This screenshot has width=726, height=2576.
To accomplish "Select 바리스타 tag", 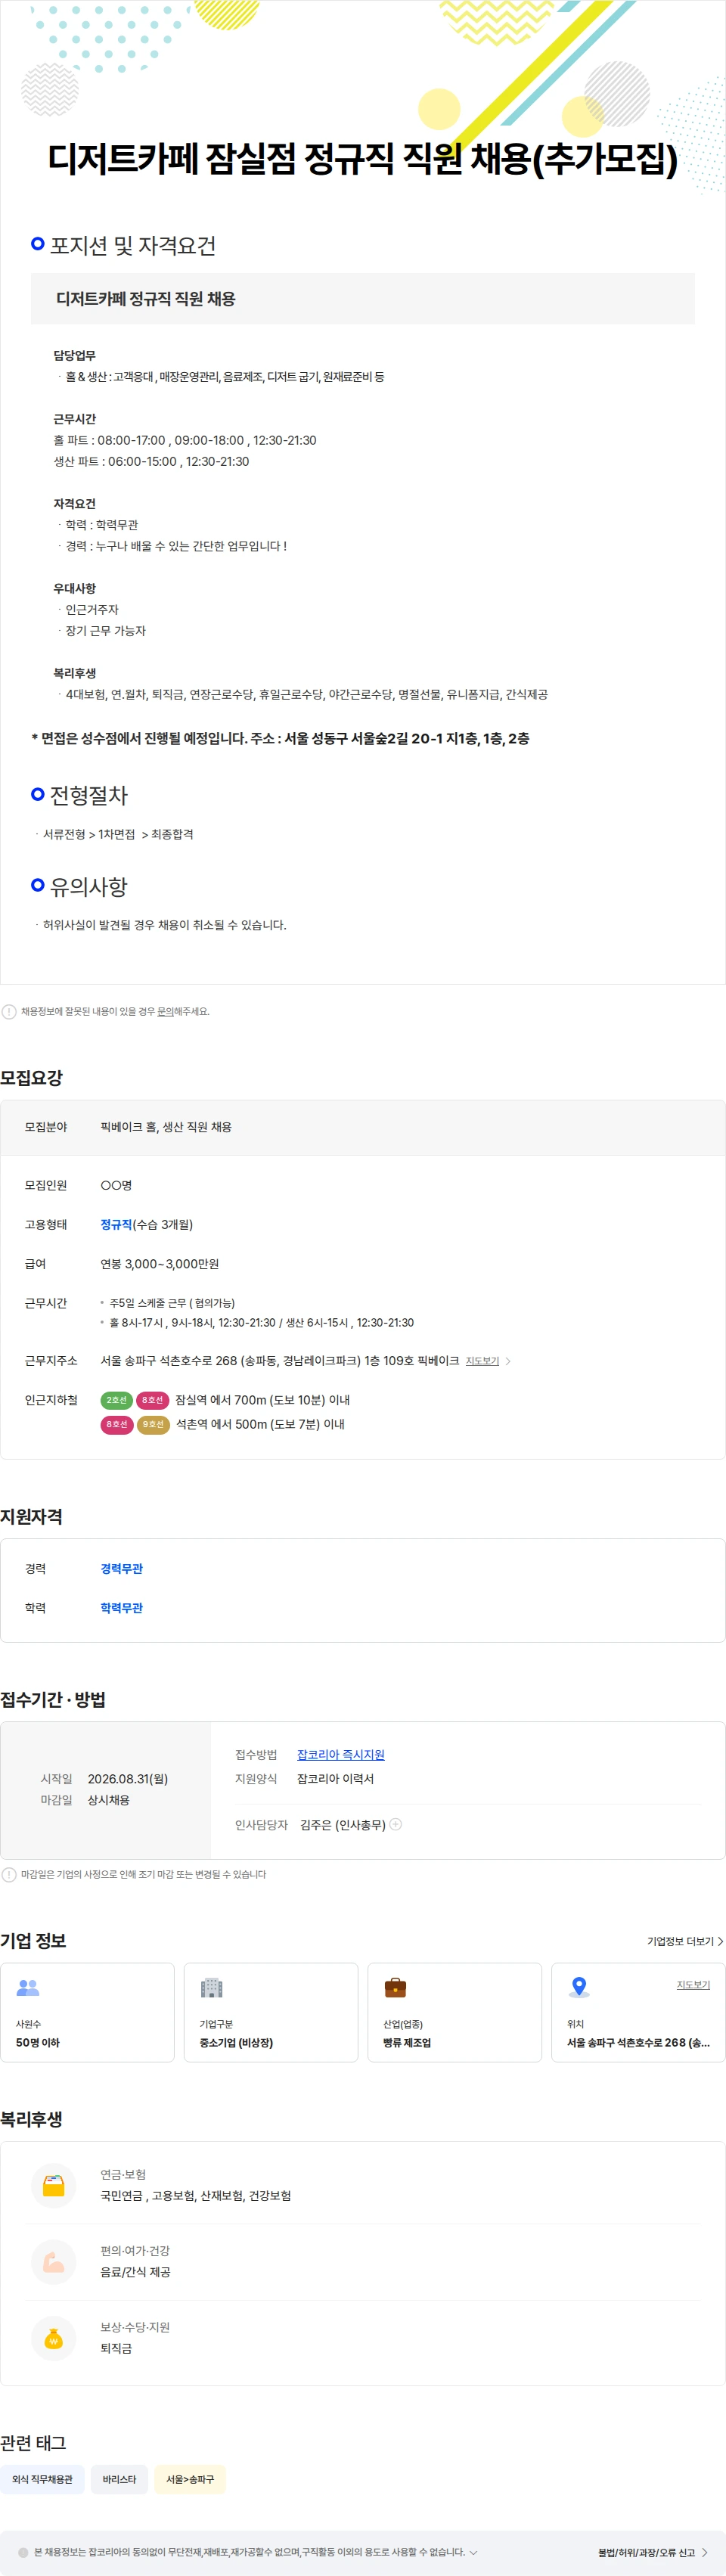I will pos(119,2479).
